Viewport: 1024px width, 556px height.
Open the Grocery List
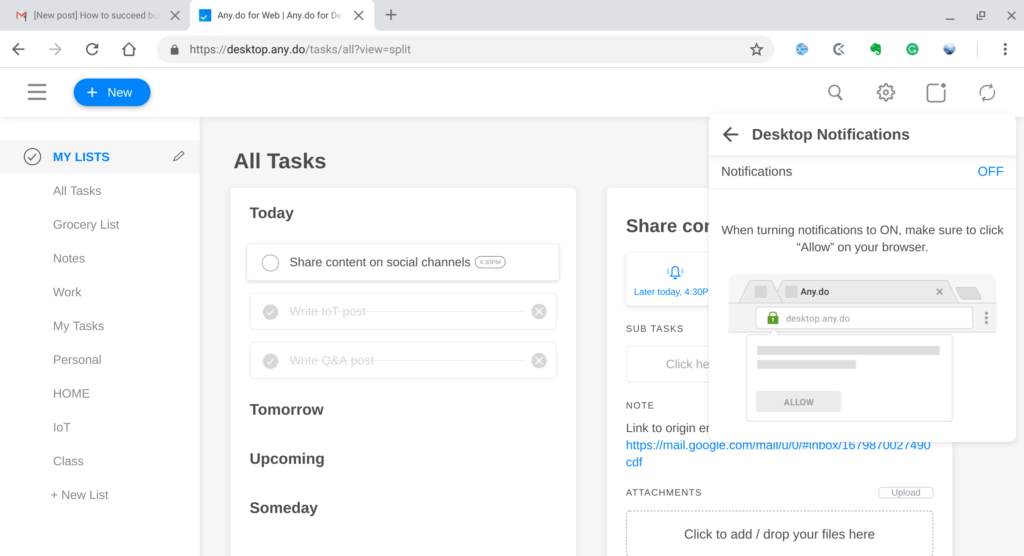tap(86, 225)
